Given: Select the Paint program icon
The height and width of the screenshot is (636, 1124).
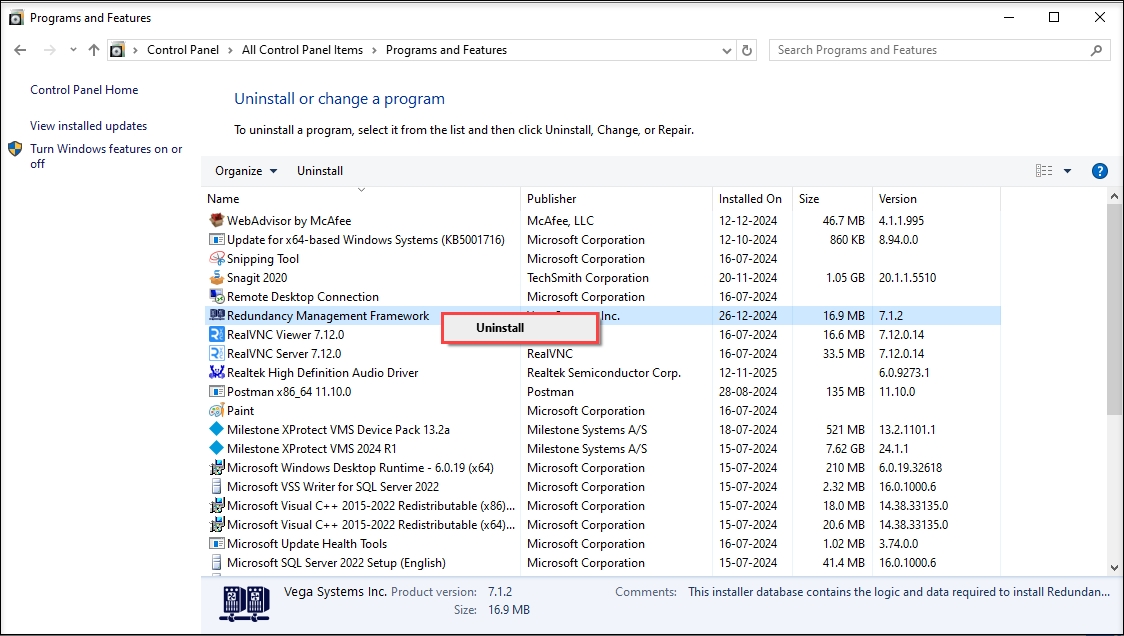Looking at the screenshot, I should click(216, 411).
